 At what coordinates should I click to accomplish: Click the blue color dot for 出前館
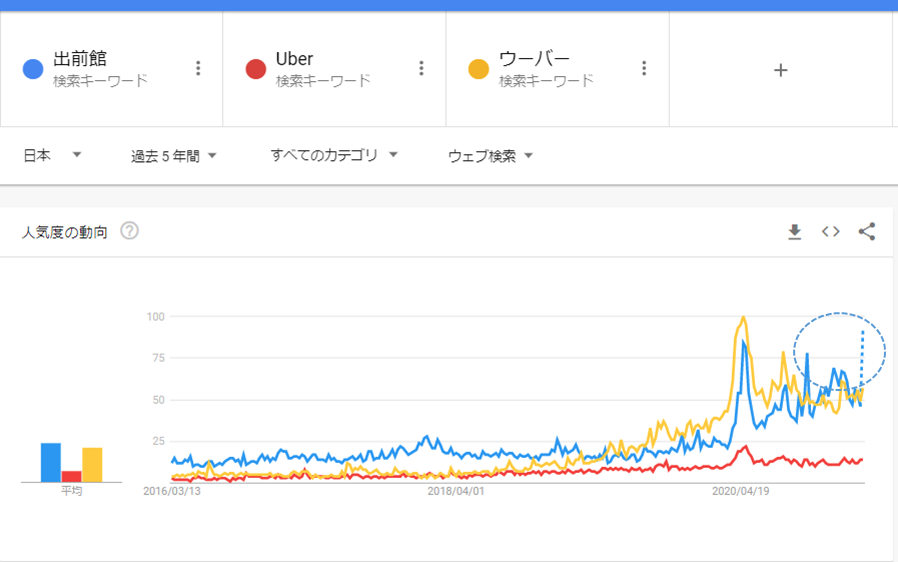(x=33, y=69)
